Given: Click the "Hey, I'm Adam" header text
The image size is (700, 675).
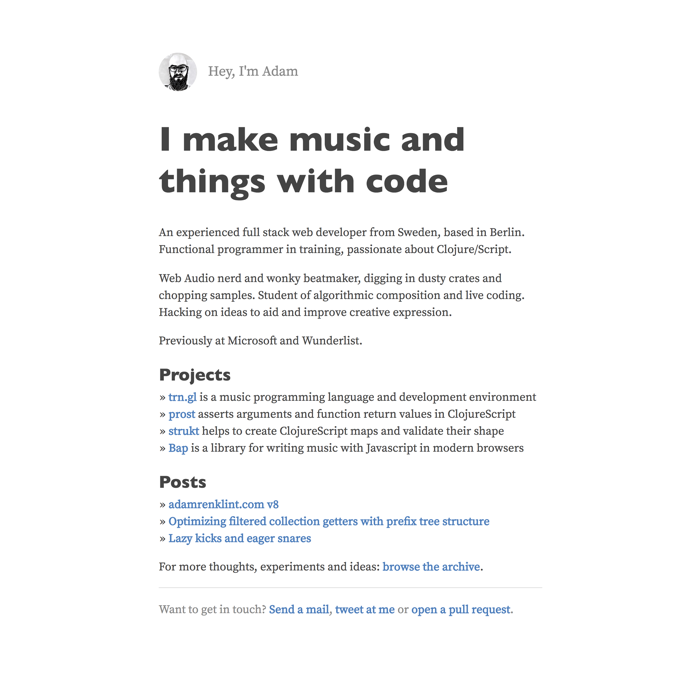Looking at the screenshot, I should pos(253,71).
